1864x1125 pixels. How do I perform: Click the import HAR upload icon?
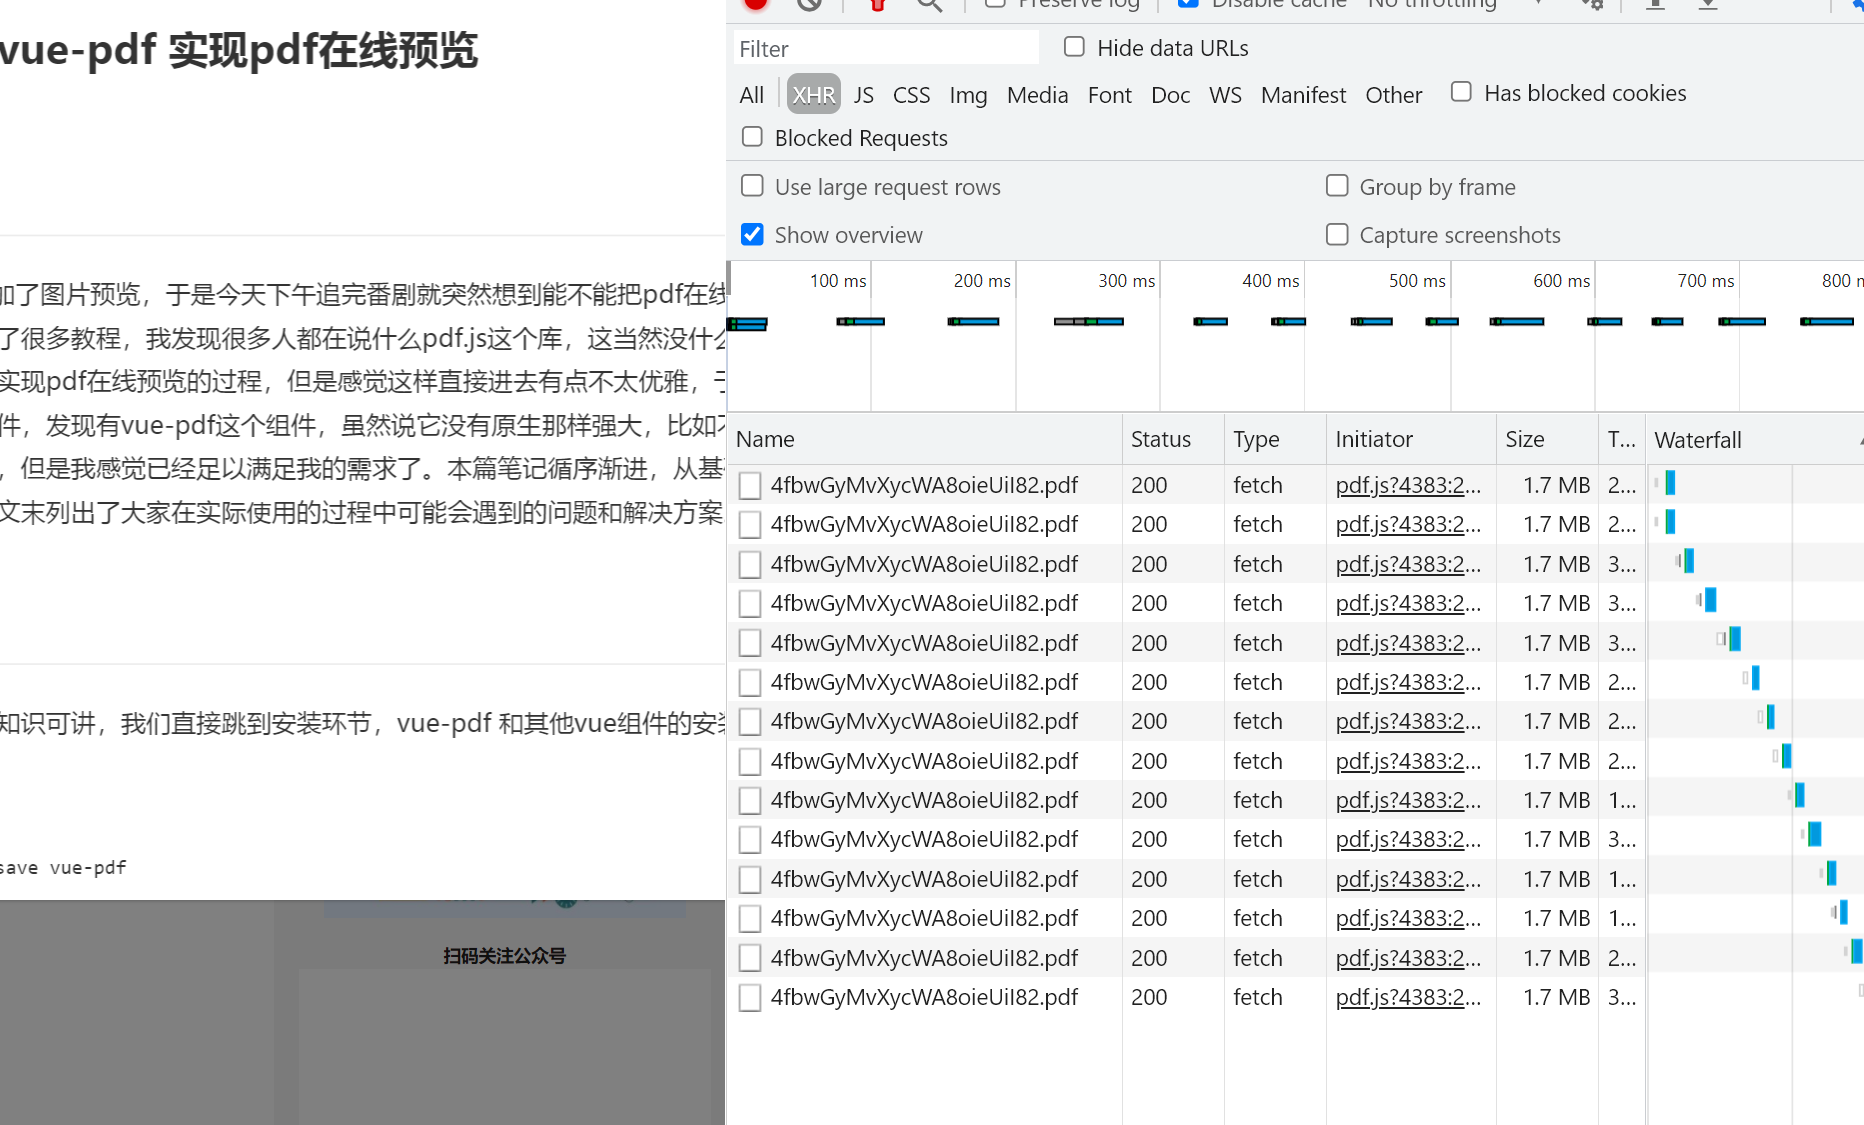(1656, 4)
